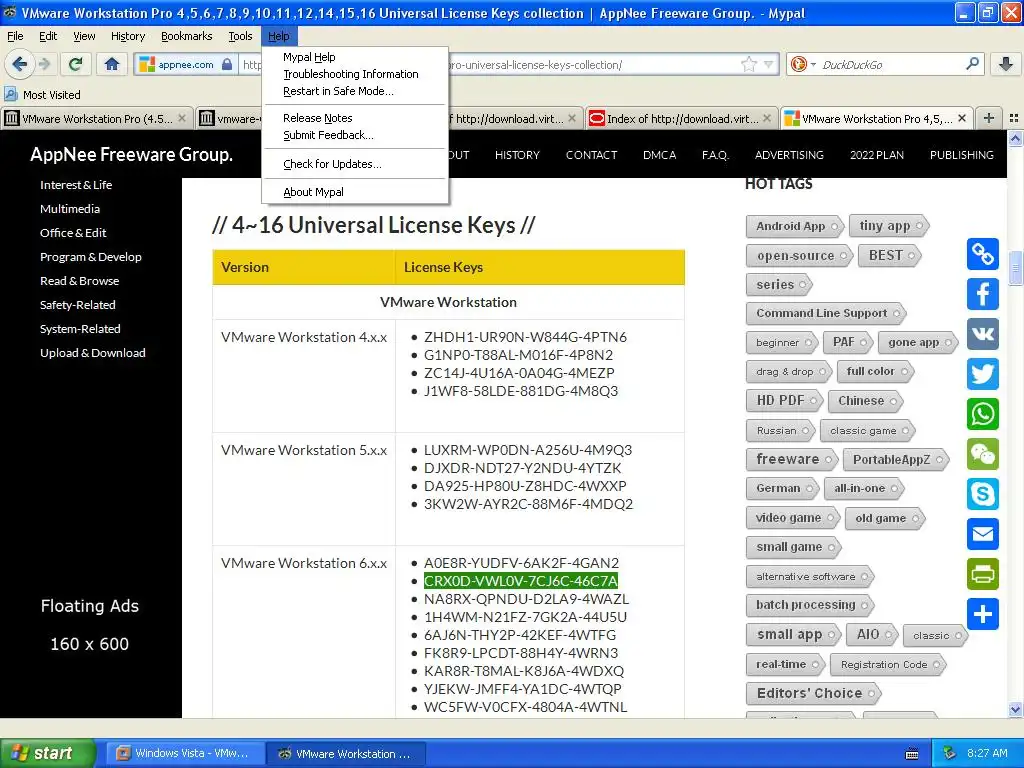
Task: Click the padlock site identity icon
Action: tap(227, 64)
